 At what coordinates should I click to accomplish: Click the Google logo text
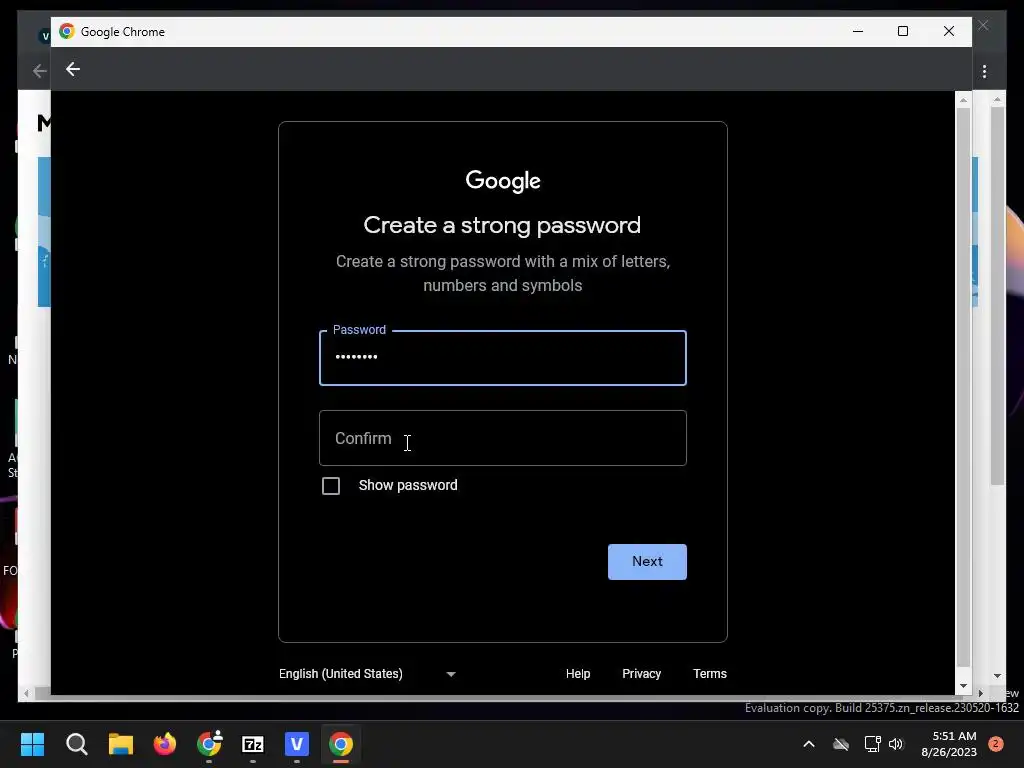[503, 181]
